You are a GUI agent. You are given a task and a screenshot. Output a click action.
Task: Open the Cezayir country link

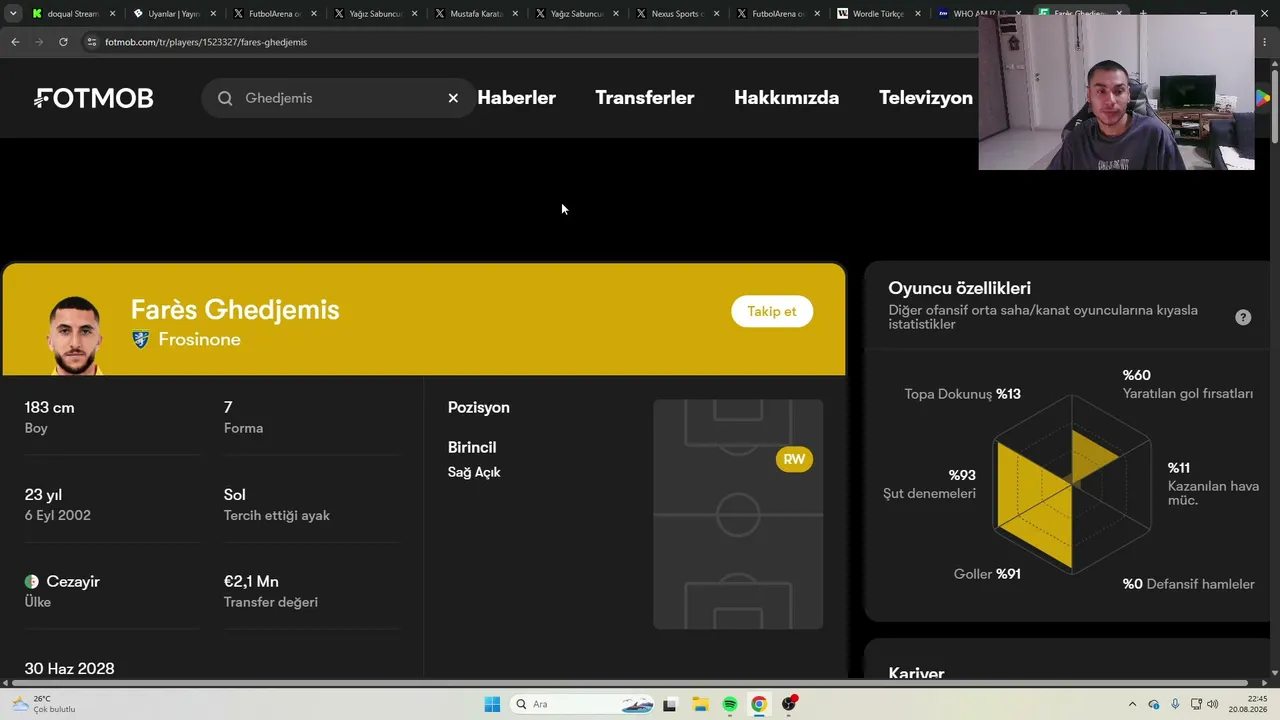point(73,582)
